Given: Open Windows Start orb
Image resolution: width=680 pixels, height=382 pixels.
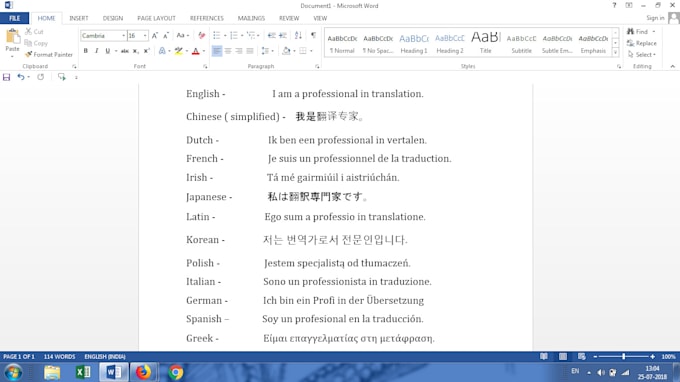Looking at the screenshot, I should tap(13, 372).
